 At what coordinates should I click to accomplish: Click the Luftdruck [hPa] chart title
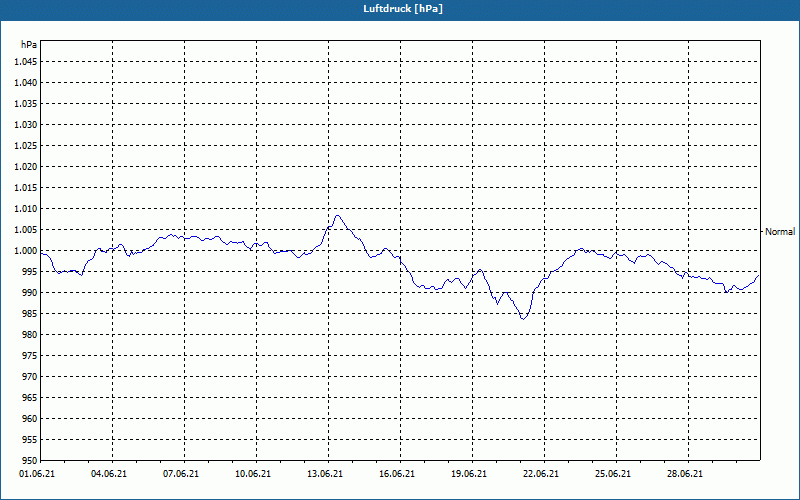(403, 9)
